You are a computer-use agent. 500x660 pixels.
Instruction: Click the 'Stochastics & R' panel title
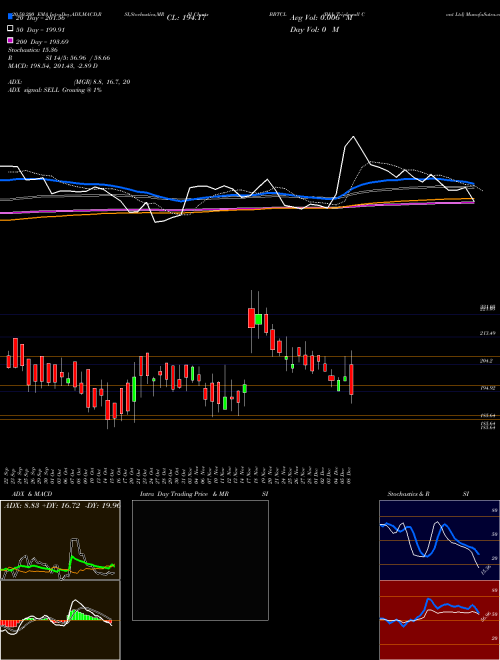coord(408,494)
